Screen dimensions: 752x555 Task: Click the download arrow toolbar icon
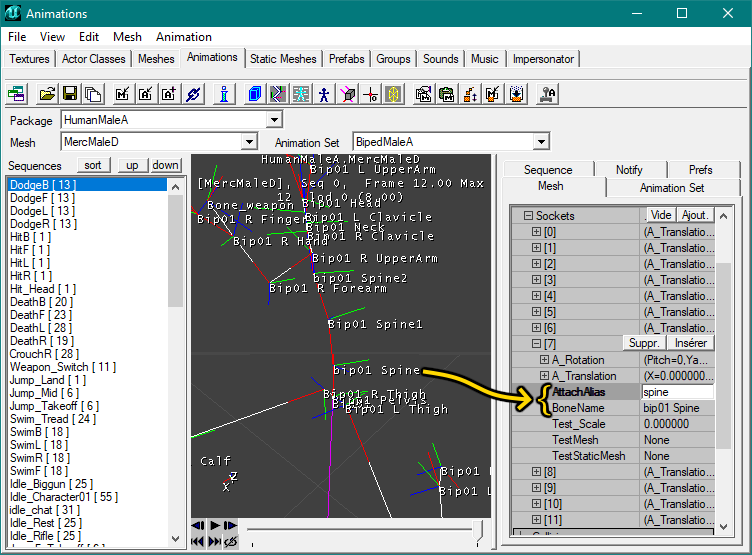click(x=517, y=94)
